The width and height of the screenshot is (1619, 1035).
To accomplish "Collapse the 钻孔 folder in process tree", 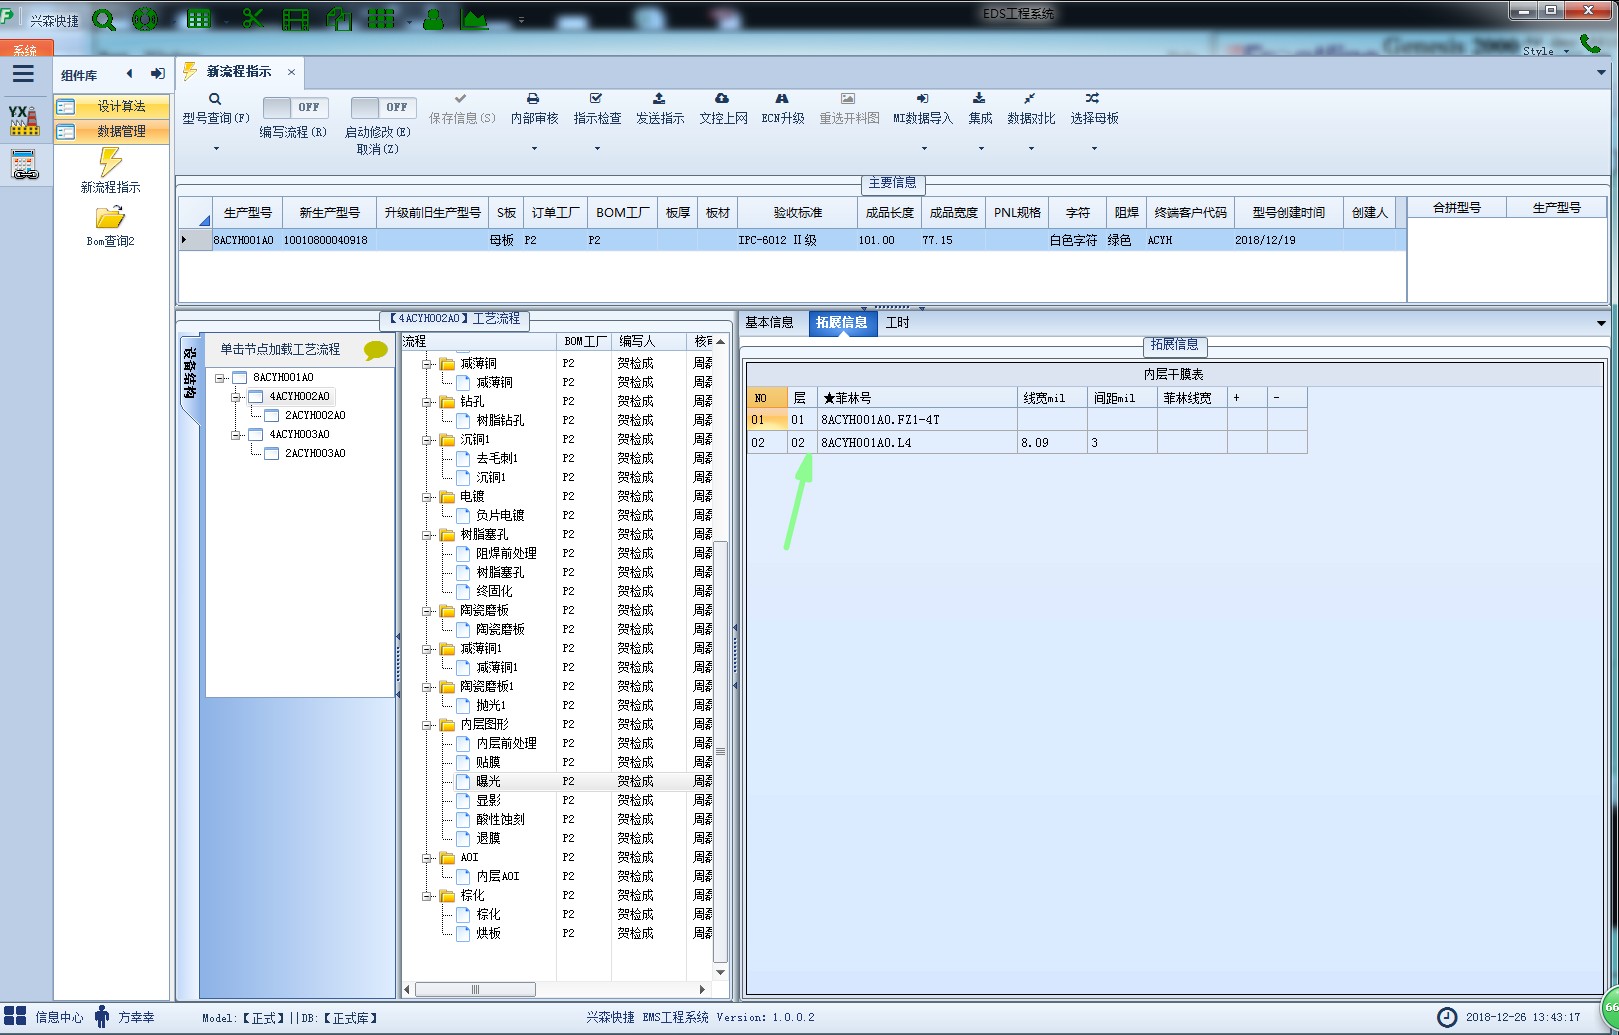I will click(427, 402).
